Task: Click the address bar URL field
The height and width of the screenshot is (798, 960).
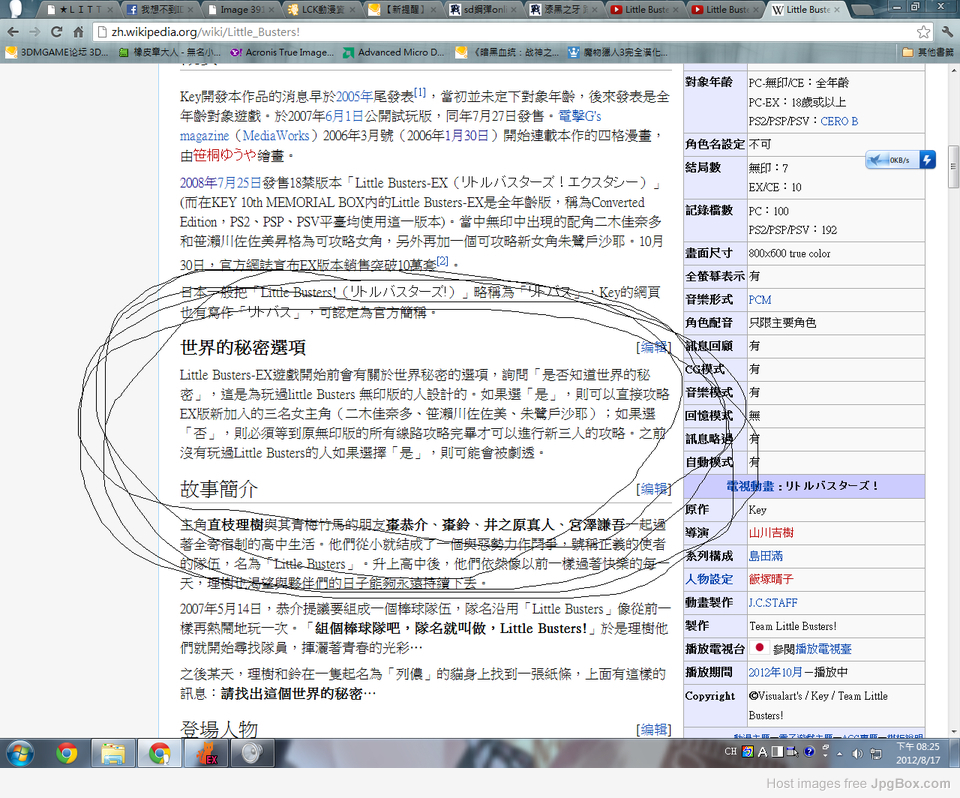Action: pos(500,32)
